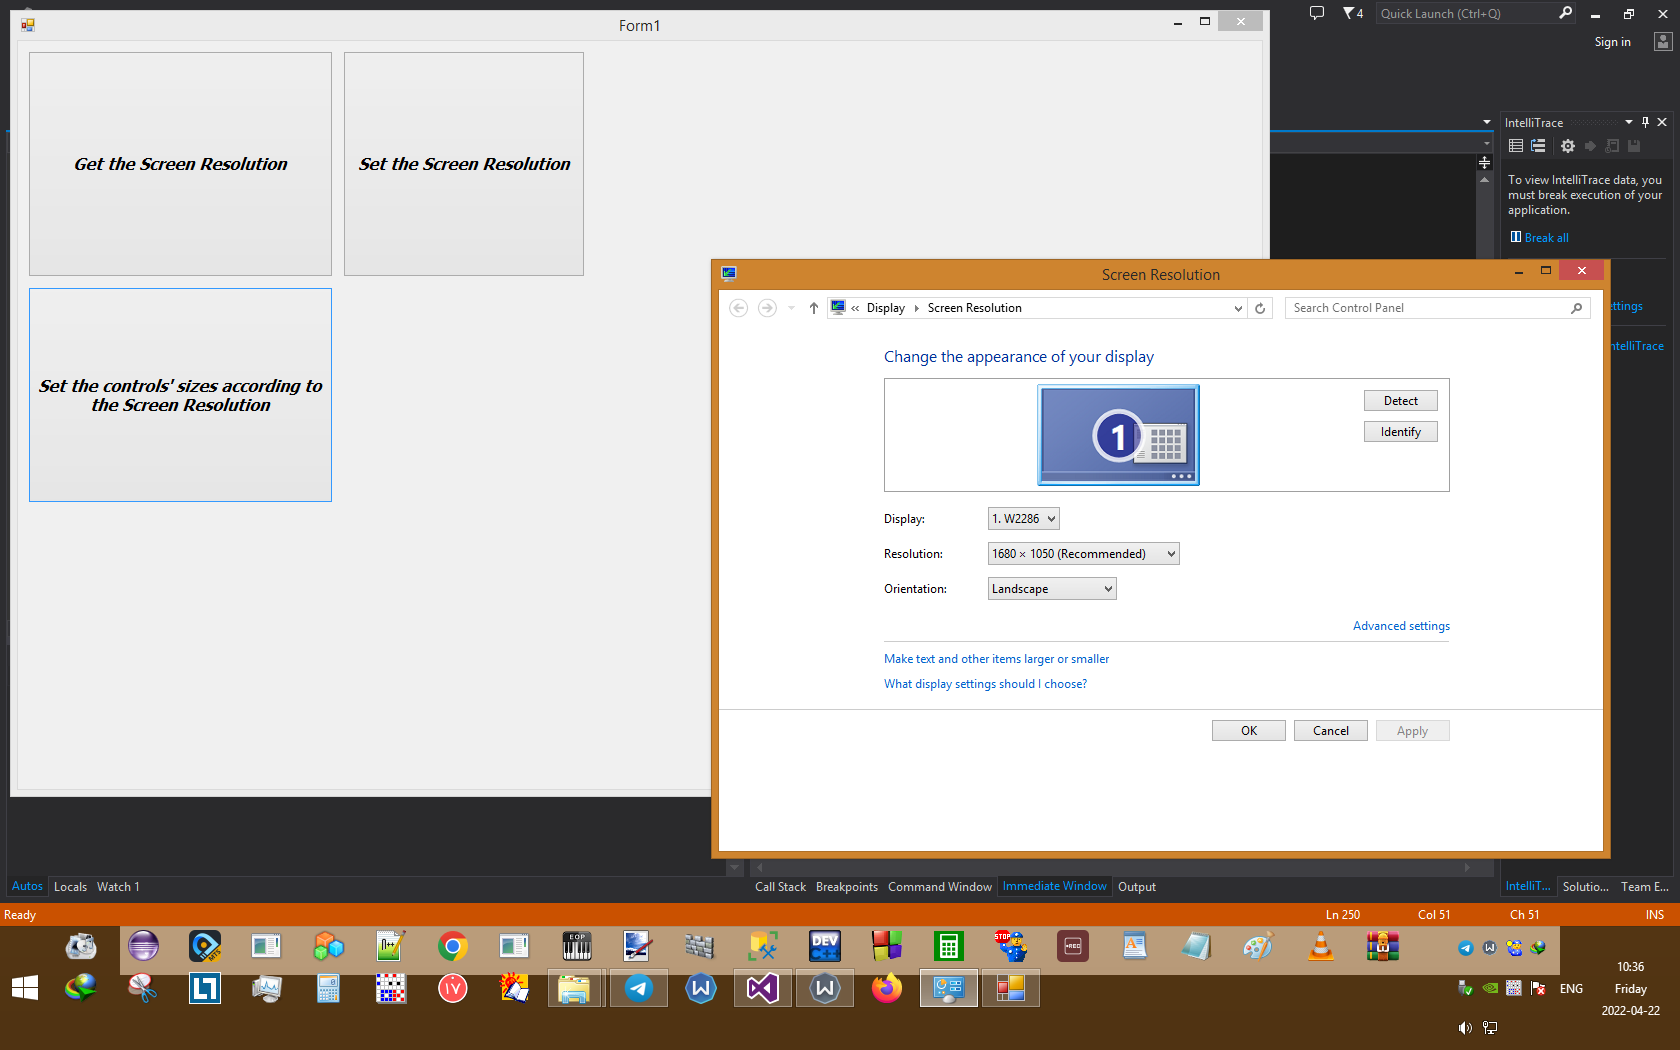The height and width of the screenshot is (1050, 1680).
Task: Go up one level in Screen Resolution window
Action: (x=814, y=308)
